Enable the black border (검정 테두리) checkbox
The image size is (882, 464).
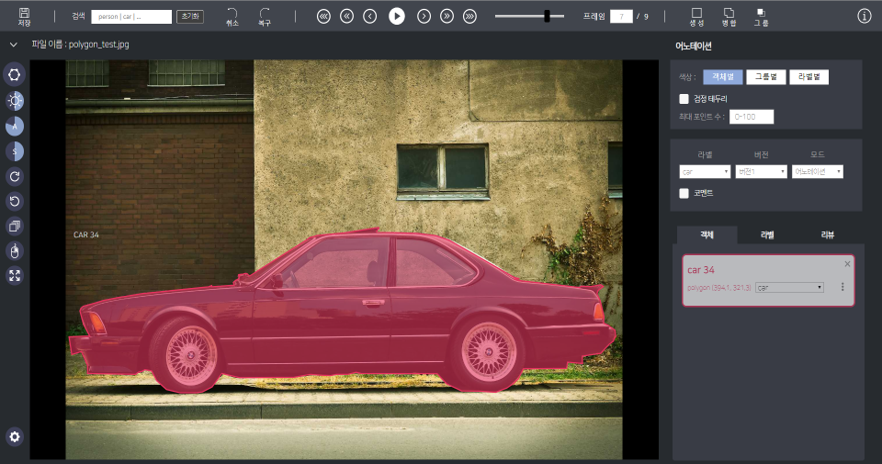[x=684, y=99]
